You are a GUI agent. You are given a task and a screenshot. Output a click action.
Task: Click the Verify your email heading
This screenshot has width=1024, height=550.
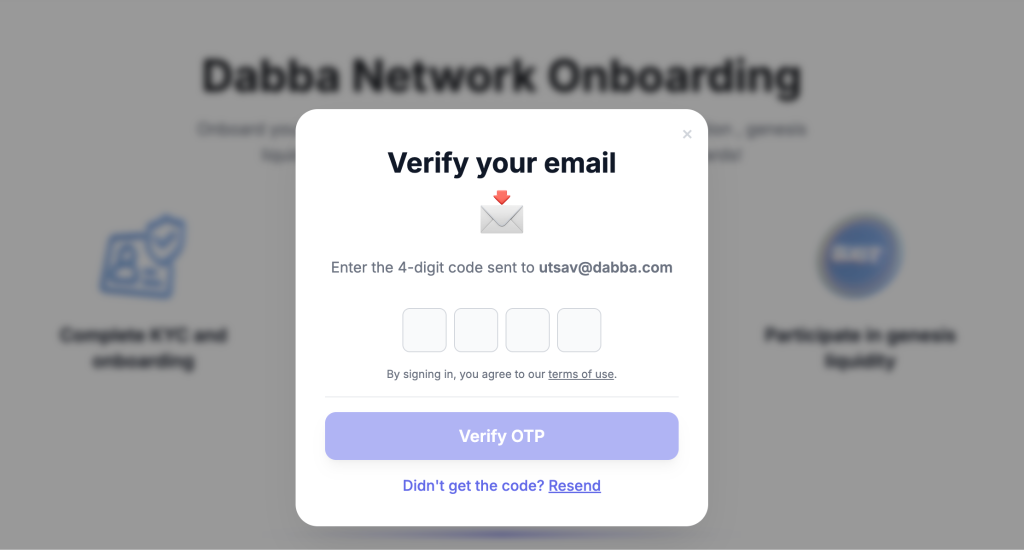pyautogui.click(x=502, y=163)
